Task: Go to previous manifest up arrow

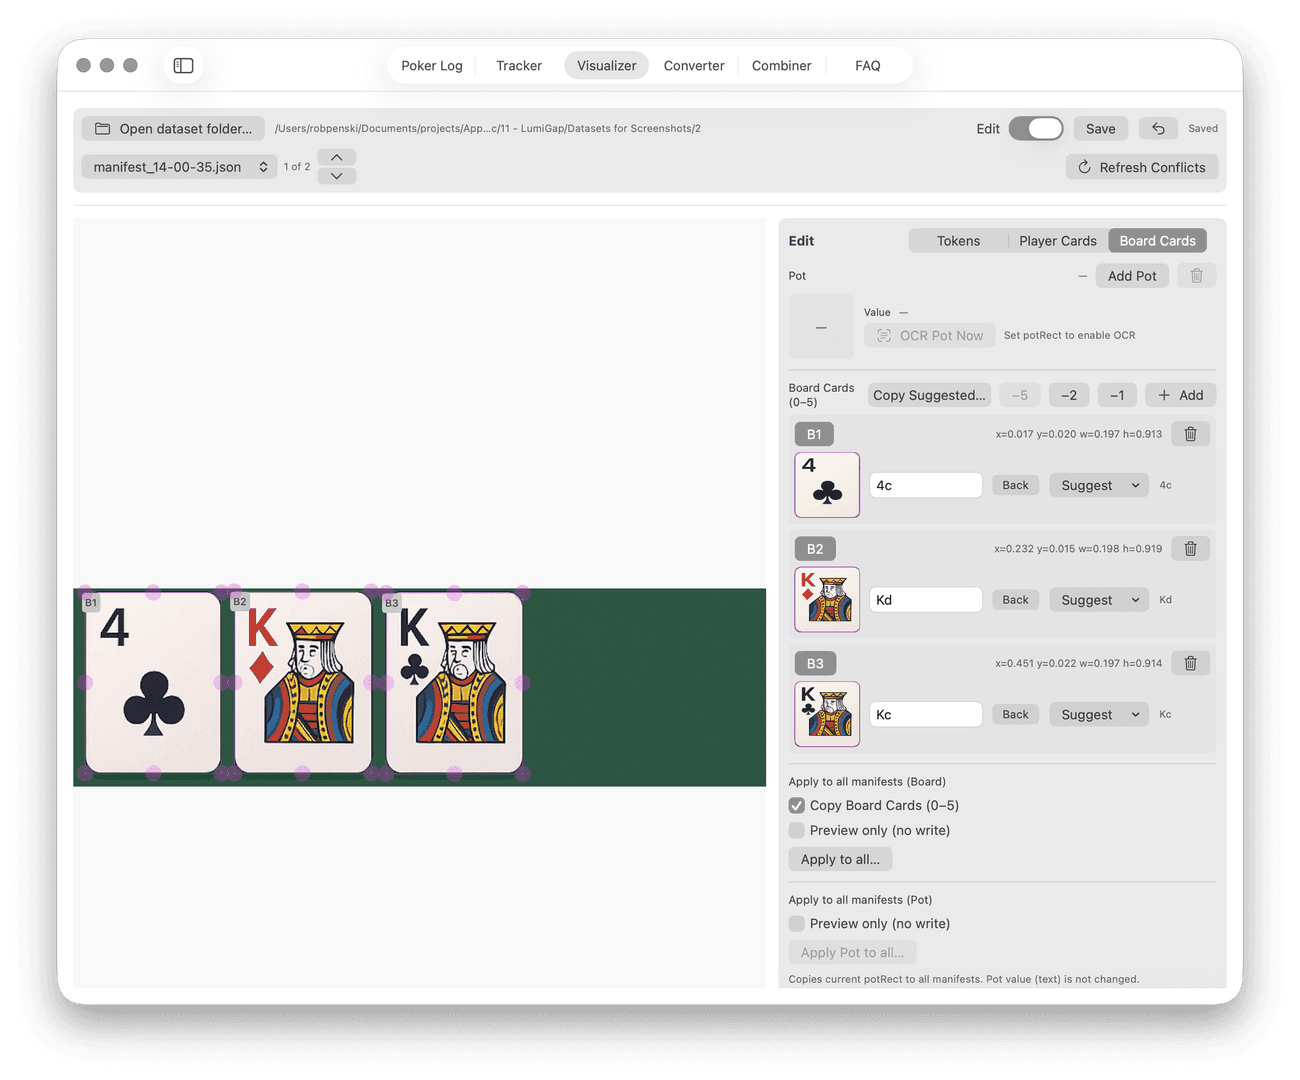Action: pos(337,158)
